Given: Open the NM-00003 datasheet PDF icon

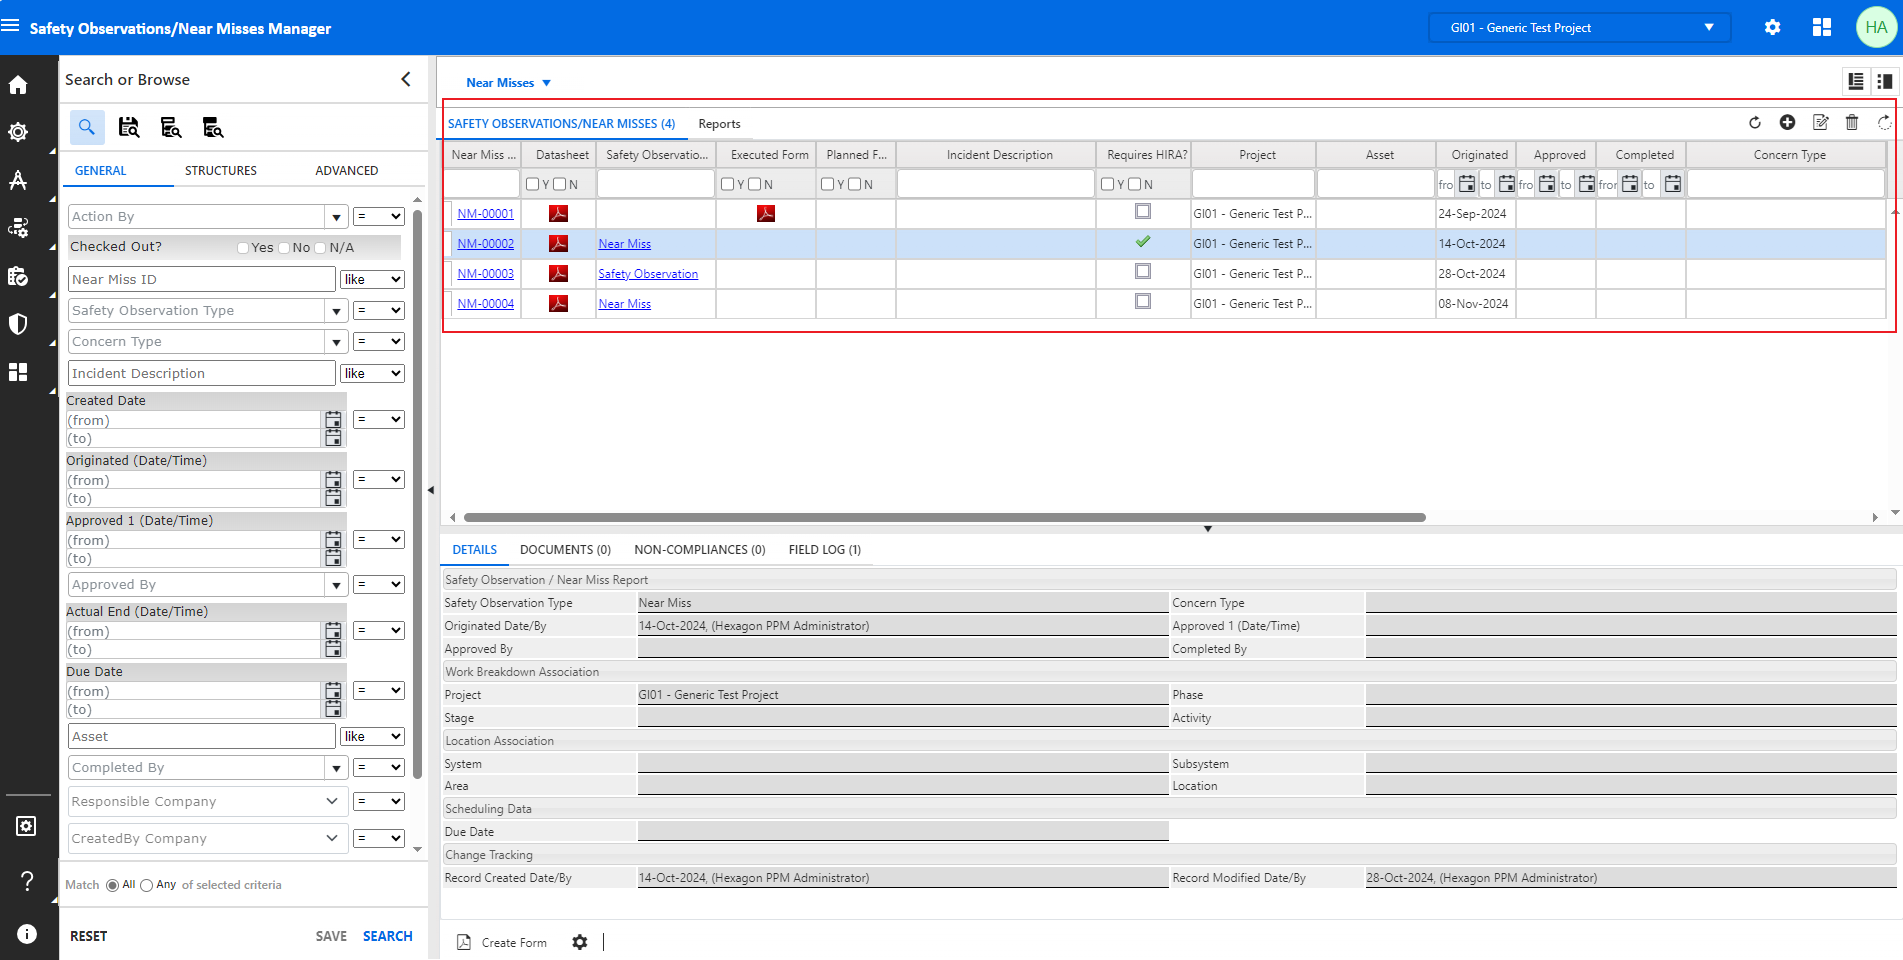Looking at the screenshot, I should (x=558, y=273).
